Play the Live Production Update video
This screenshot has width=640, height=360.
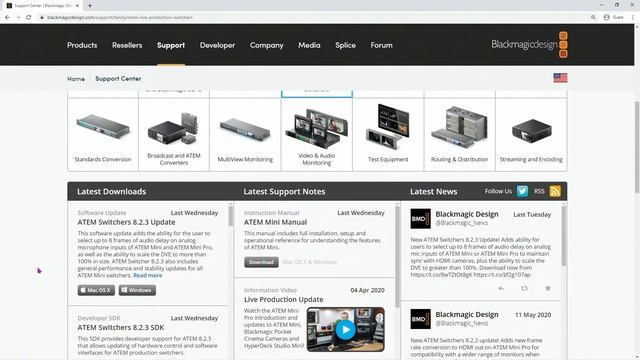tap(346, 329)
